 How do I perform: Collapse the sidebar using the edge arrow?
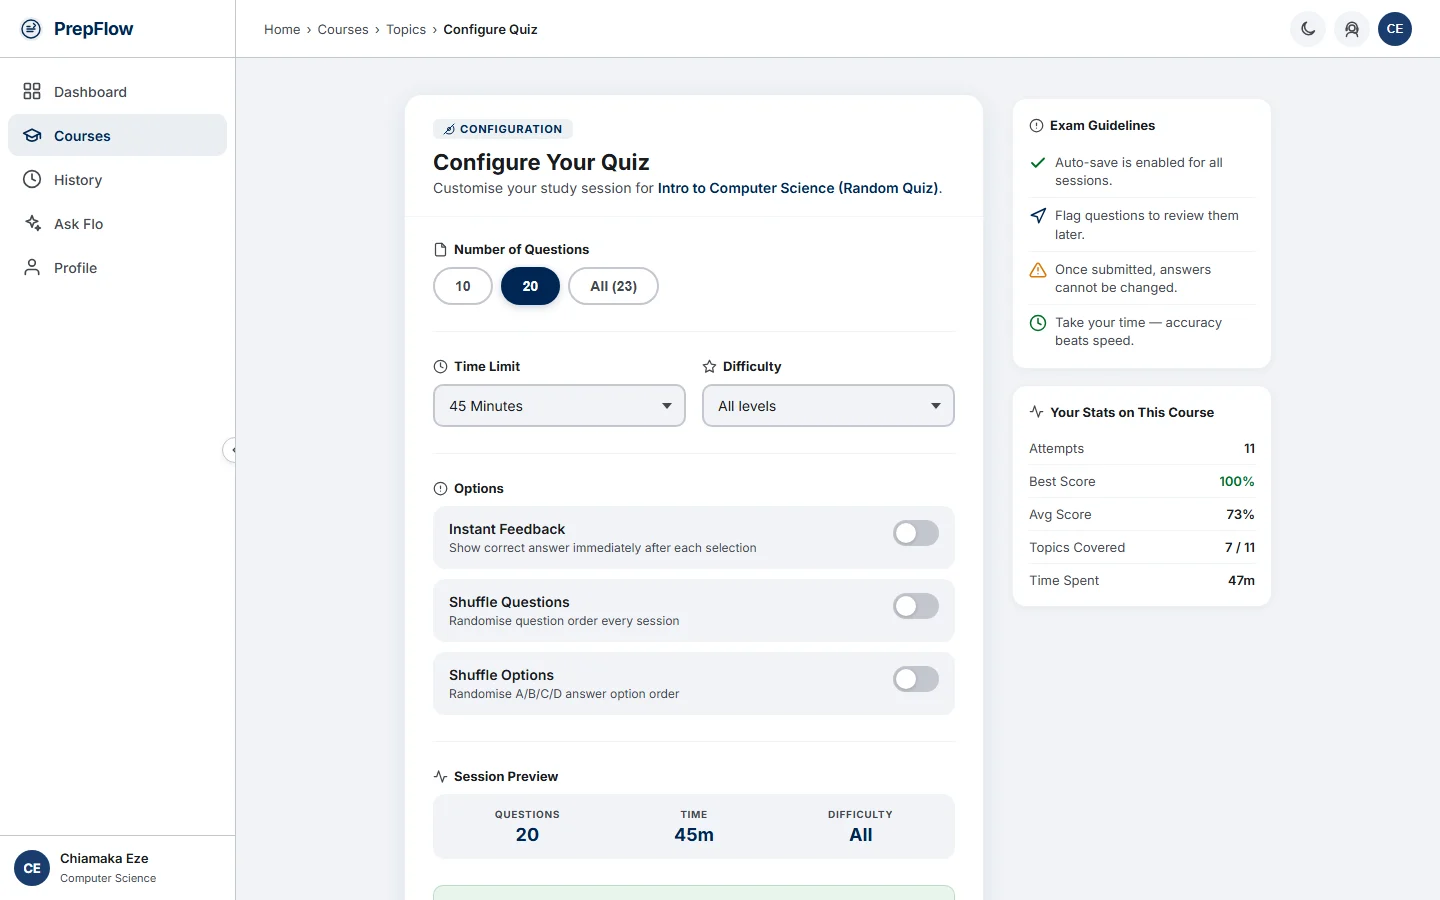click(230, 450)
